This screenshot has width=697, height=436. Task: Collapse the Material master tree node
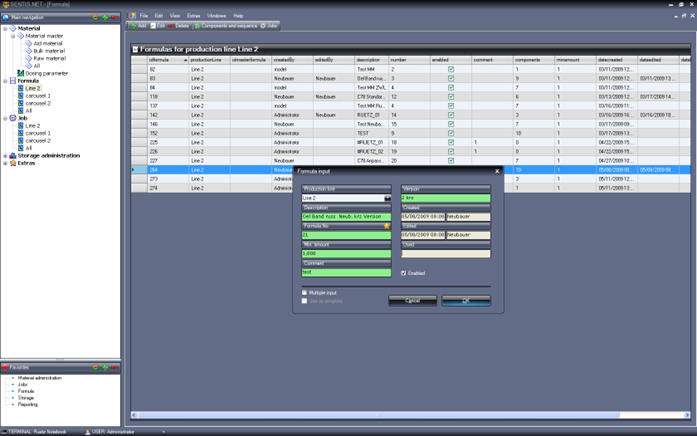pyautogui.click(x=14, y=36)
